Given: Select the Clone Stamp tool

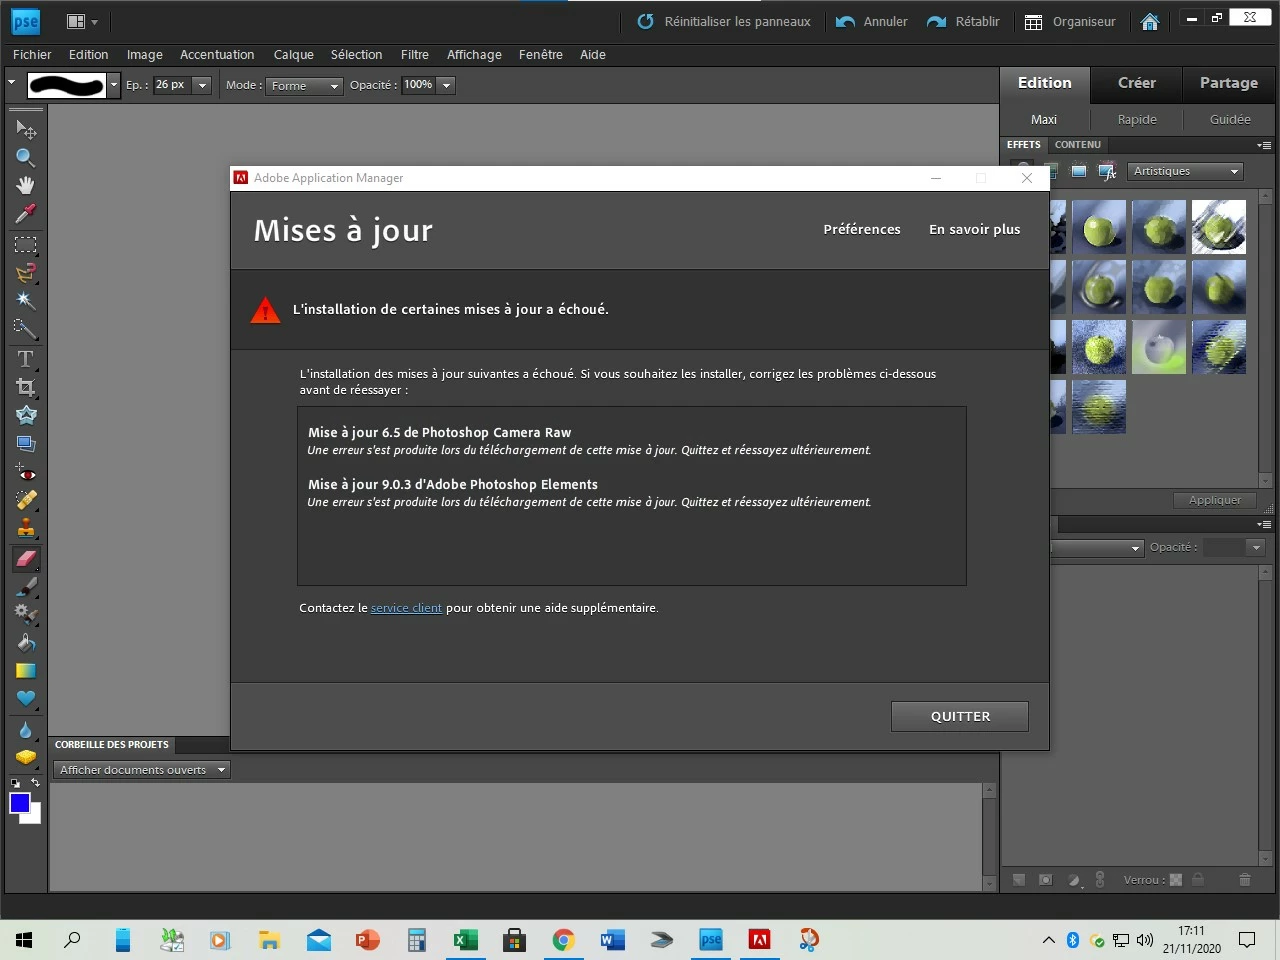Looking at the screenshot, I should [26, 528].
